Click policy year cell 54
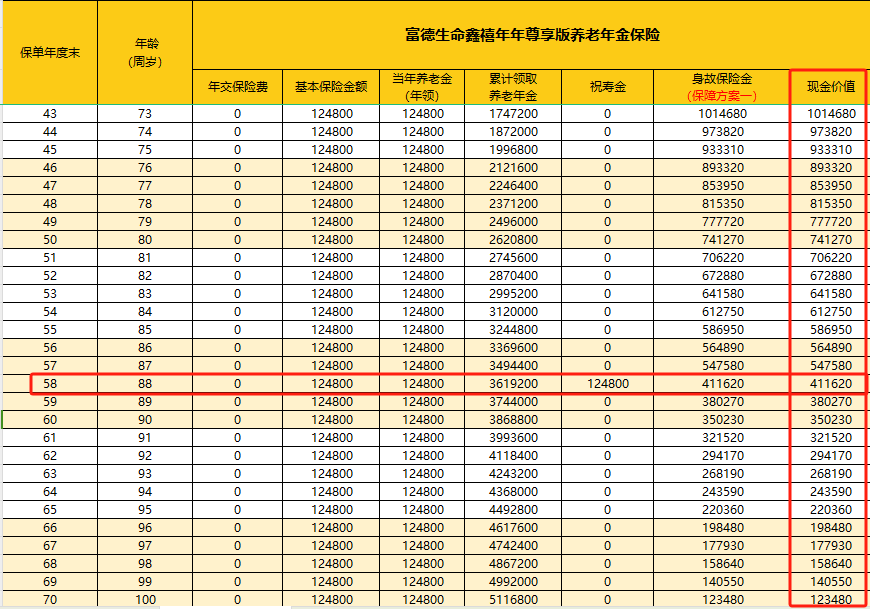 pyautogui.click(x=50, y=312)
